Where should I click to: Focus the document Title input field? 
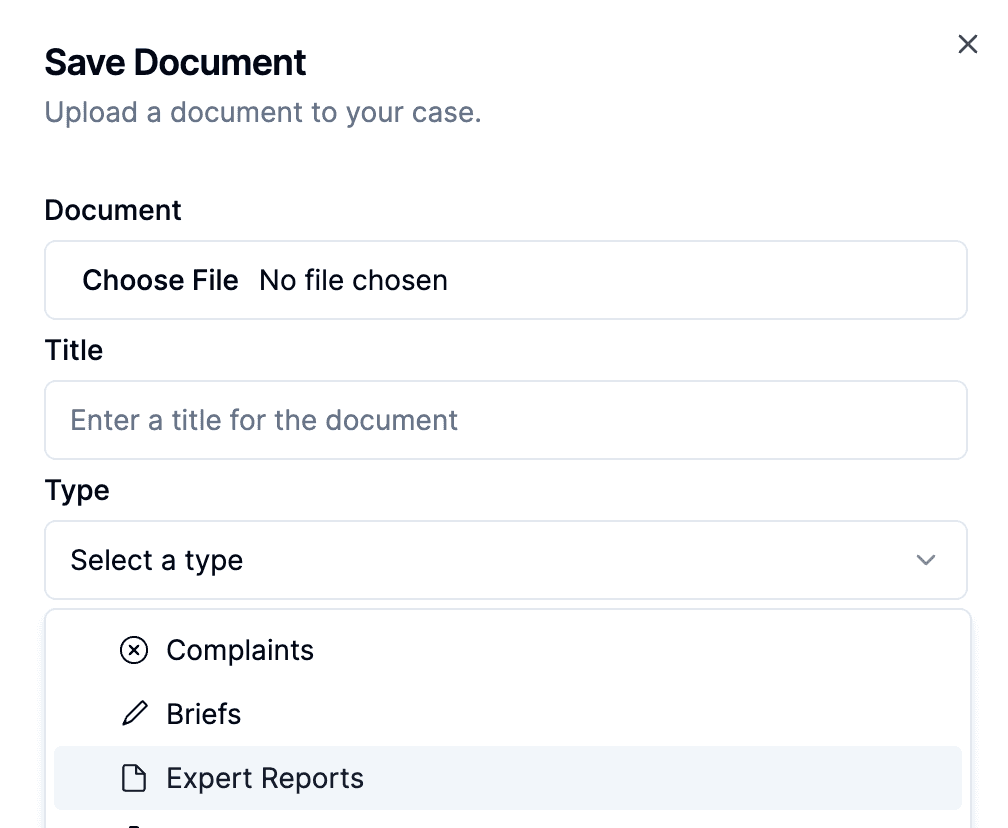point(505,420)
